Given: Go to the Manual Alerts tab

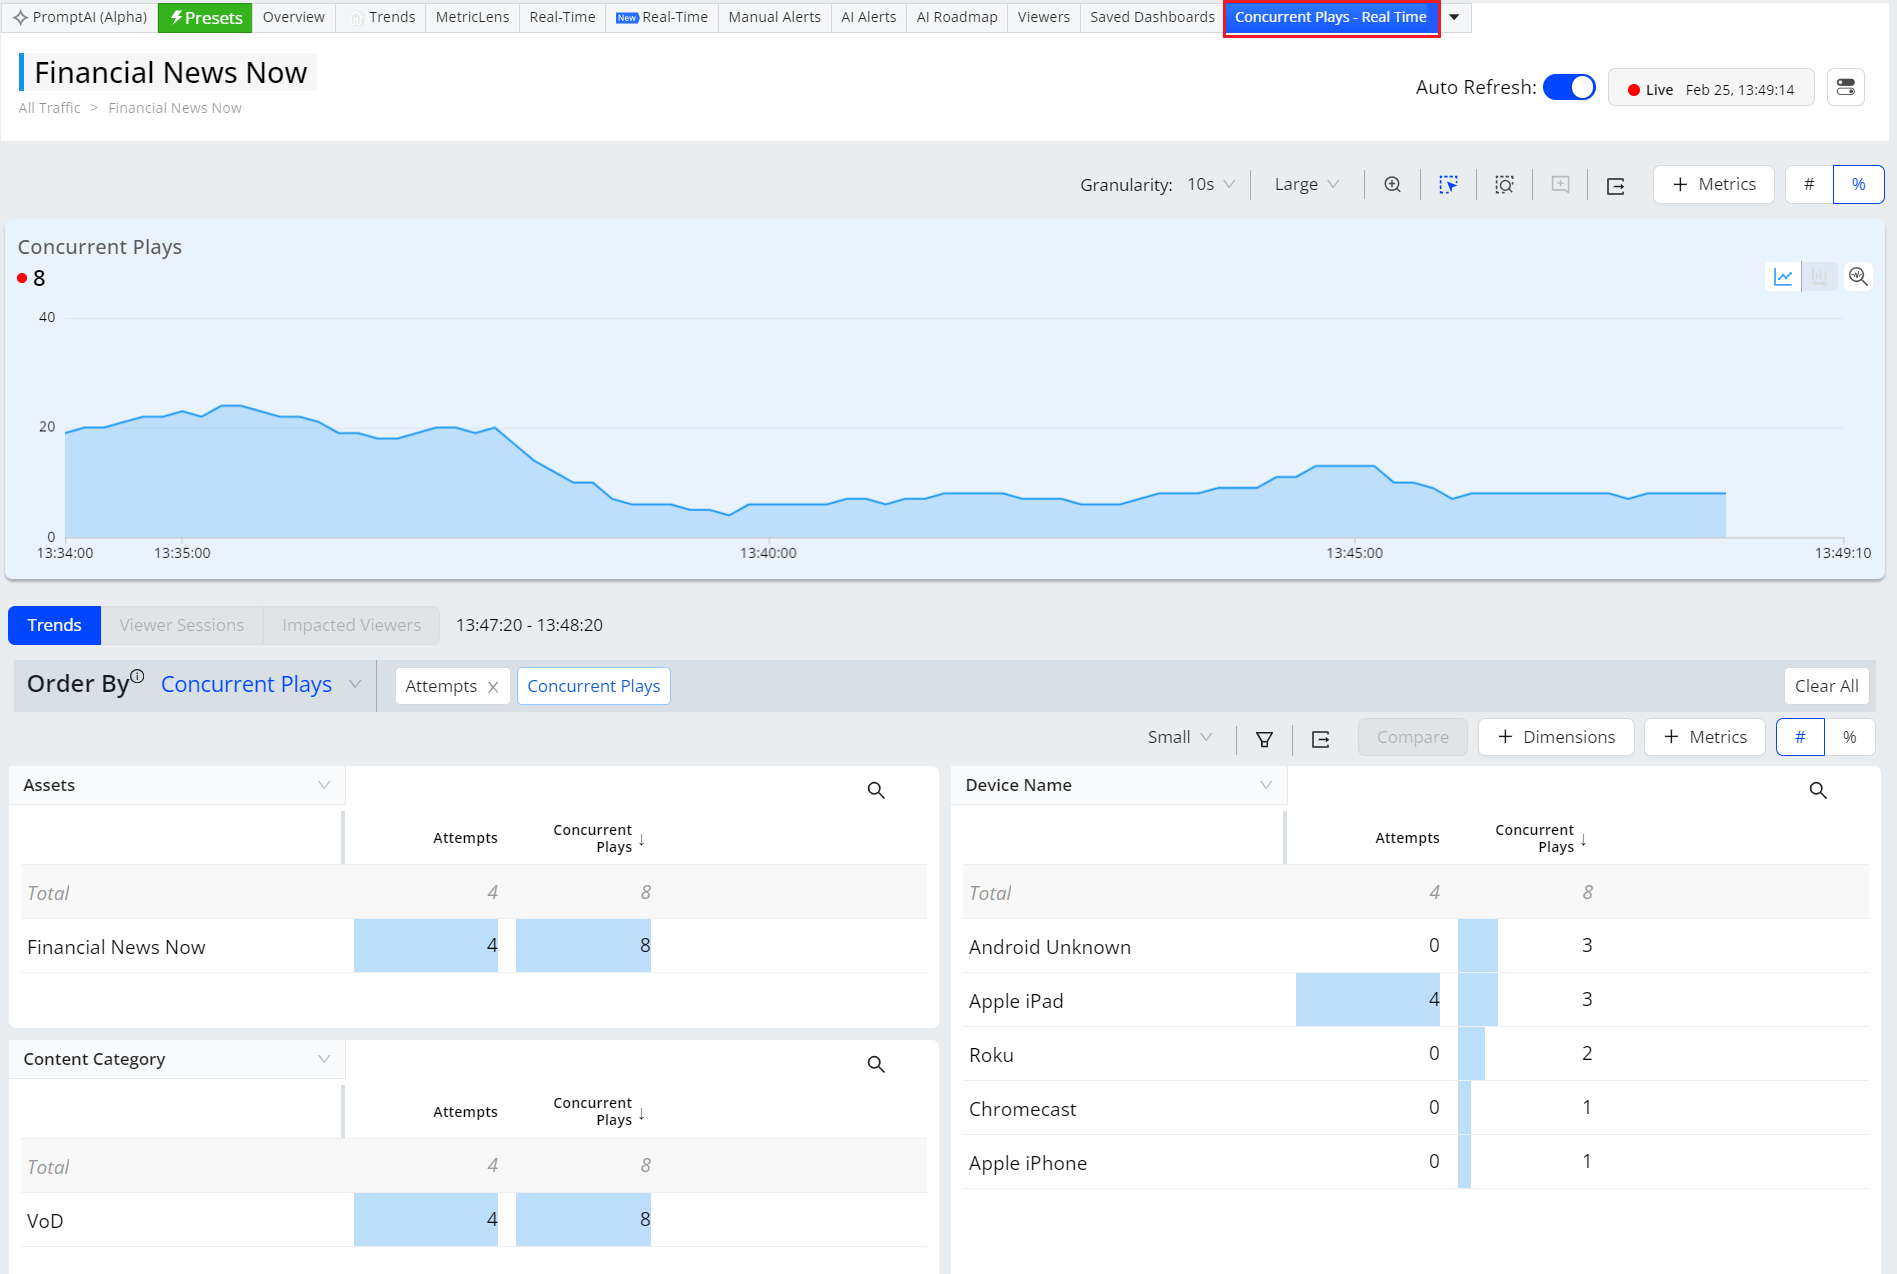Looking at the screenshot, I should 774,17.
